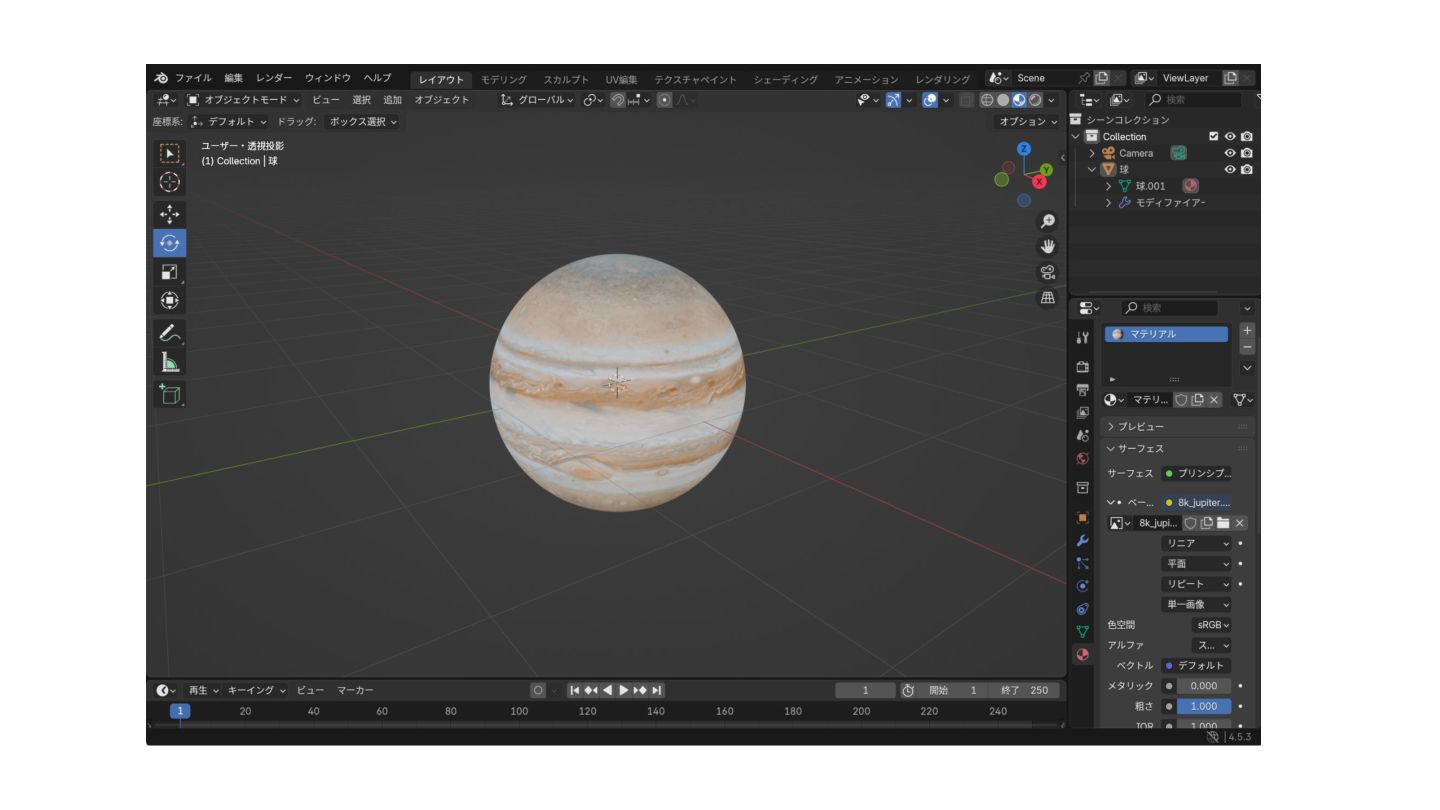Hide the Camera object in viewport

(1230, 153)
